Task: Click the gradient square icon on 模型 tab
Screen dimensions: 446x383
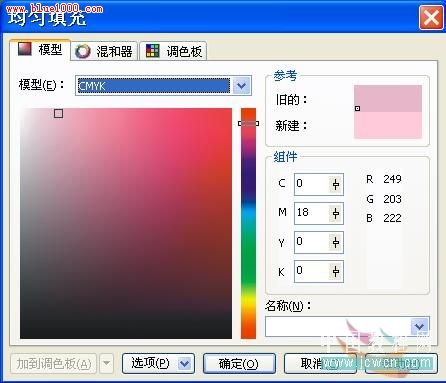Action: click(25, 49)
